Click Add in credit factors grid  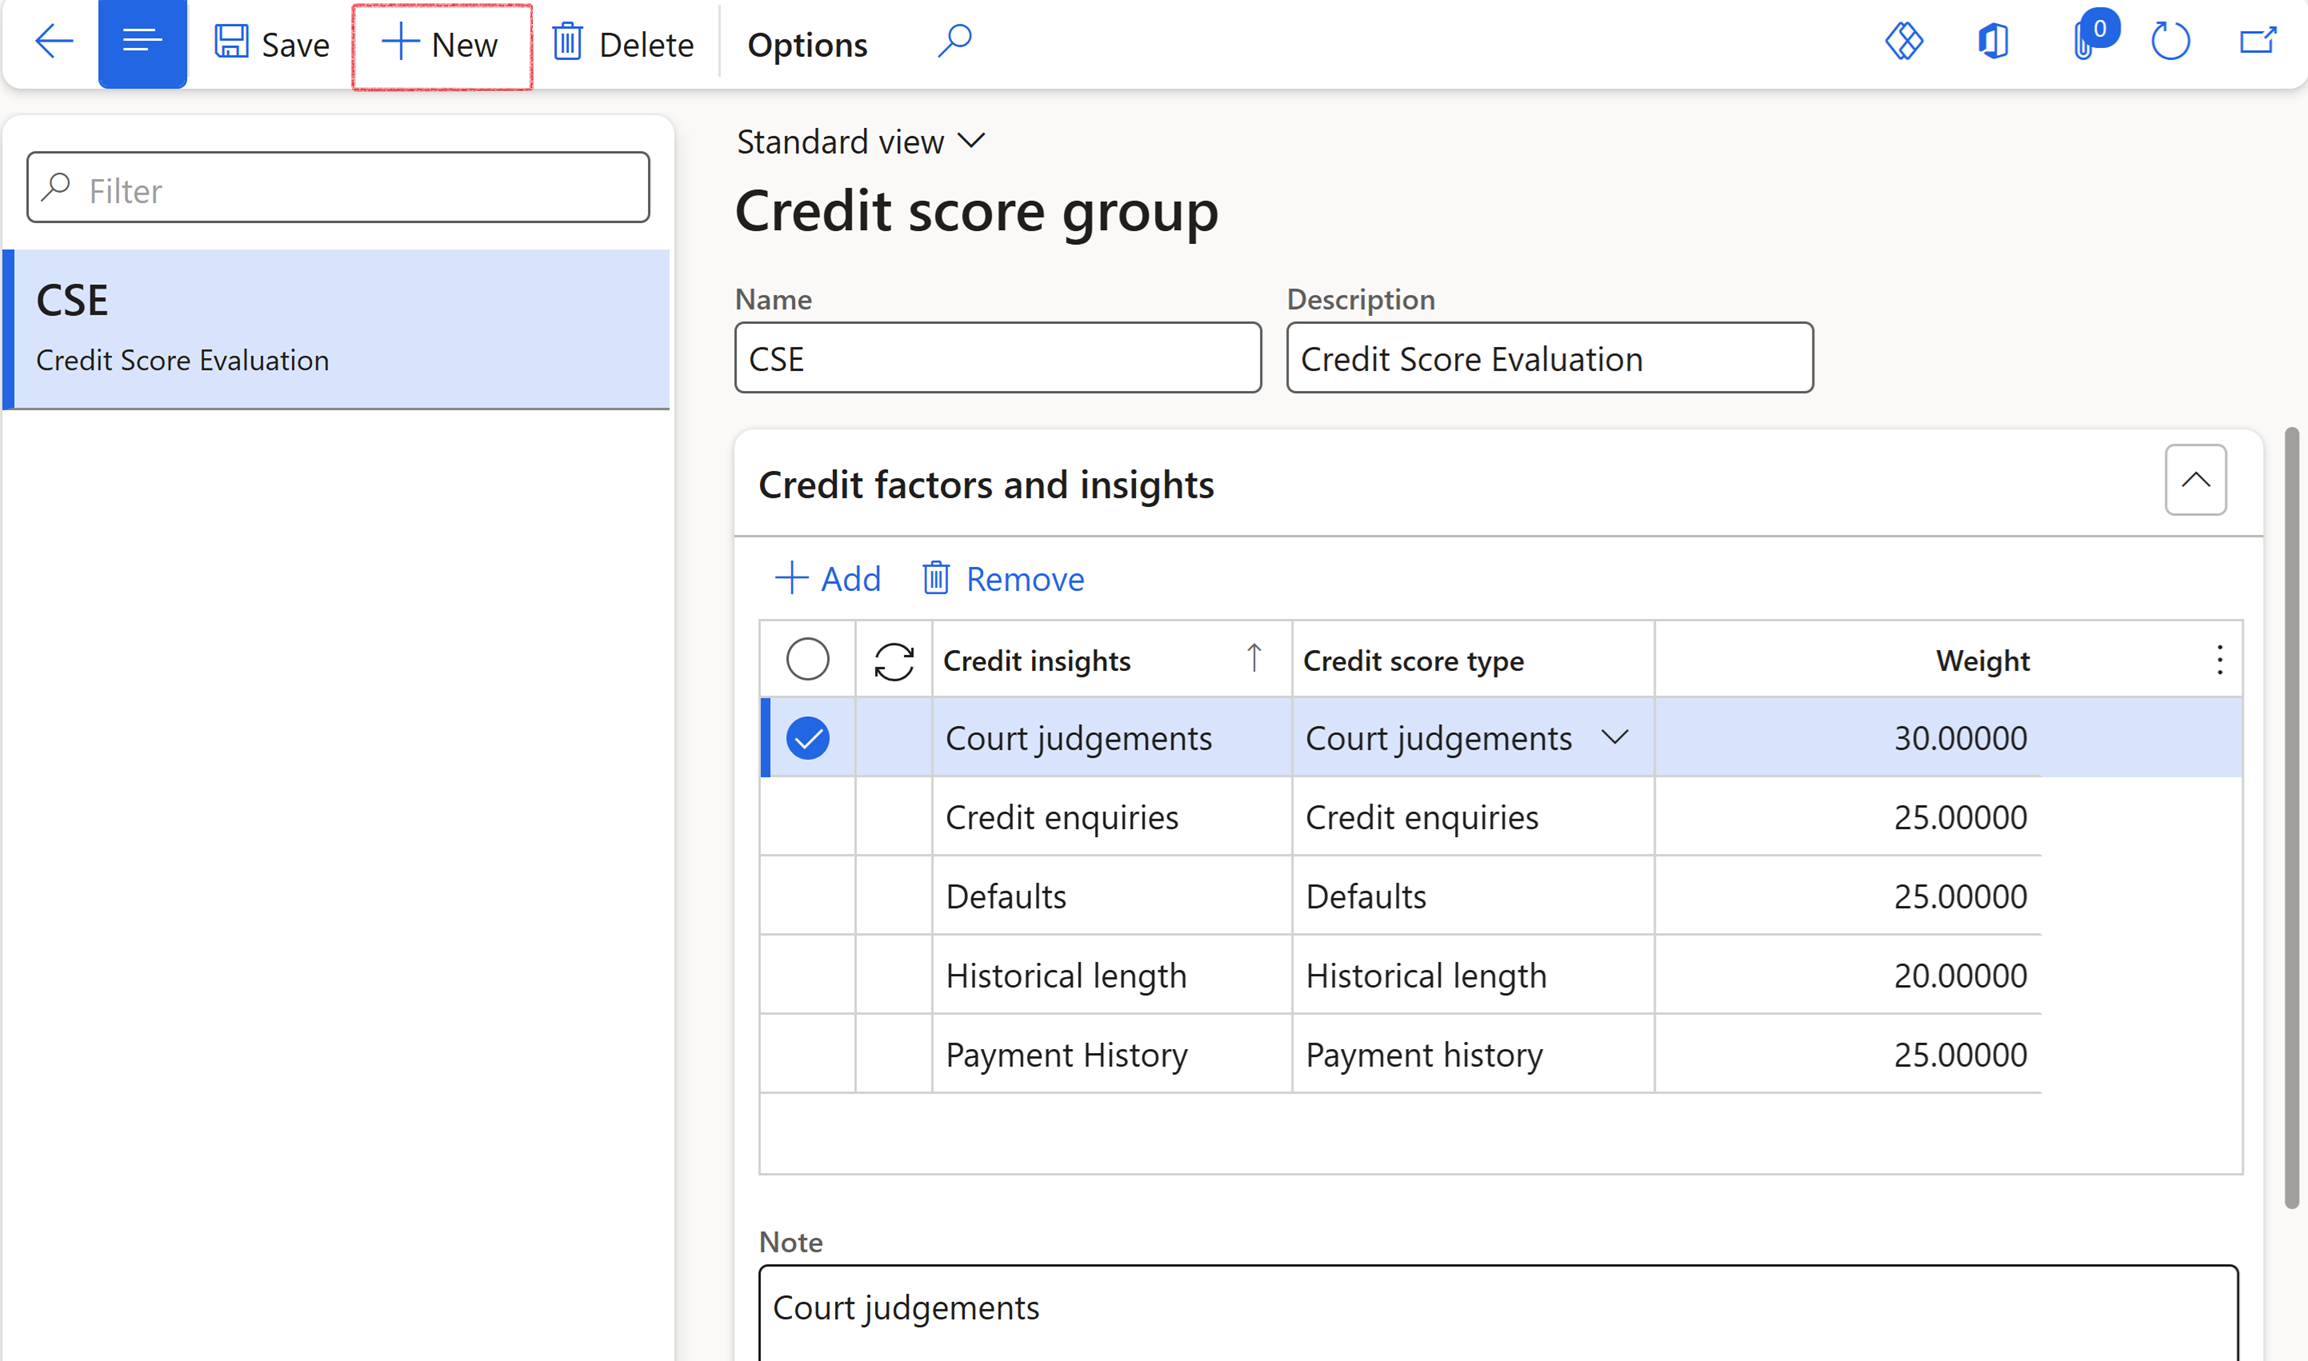coord(828,578)
